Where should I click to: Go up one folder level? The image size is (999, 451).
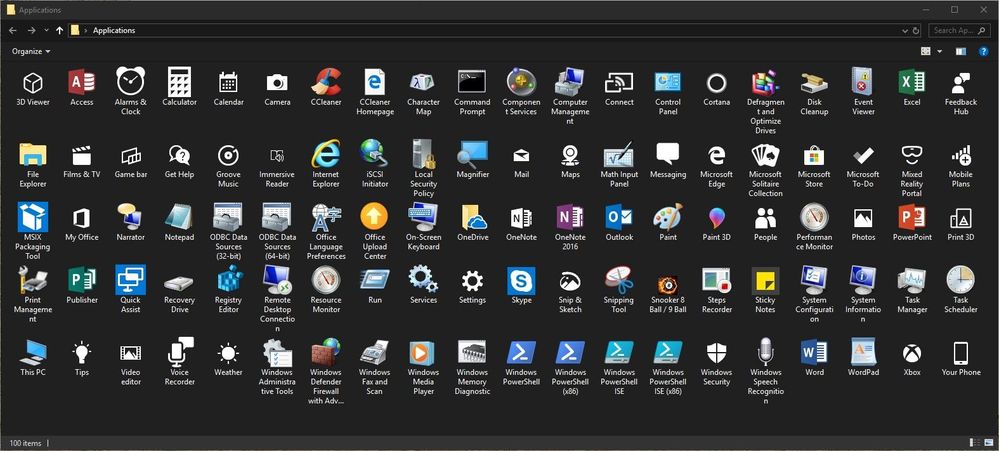click(59, 31)
